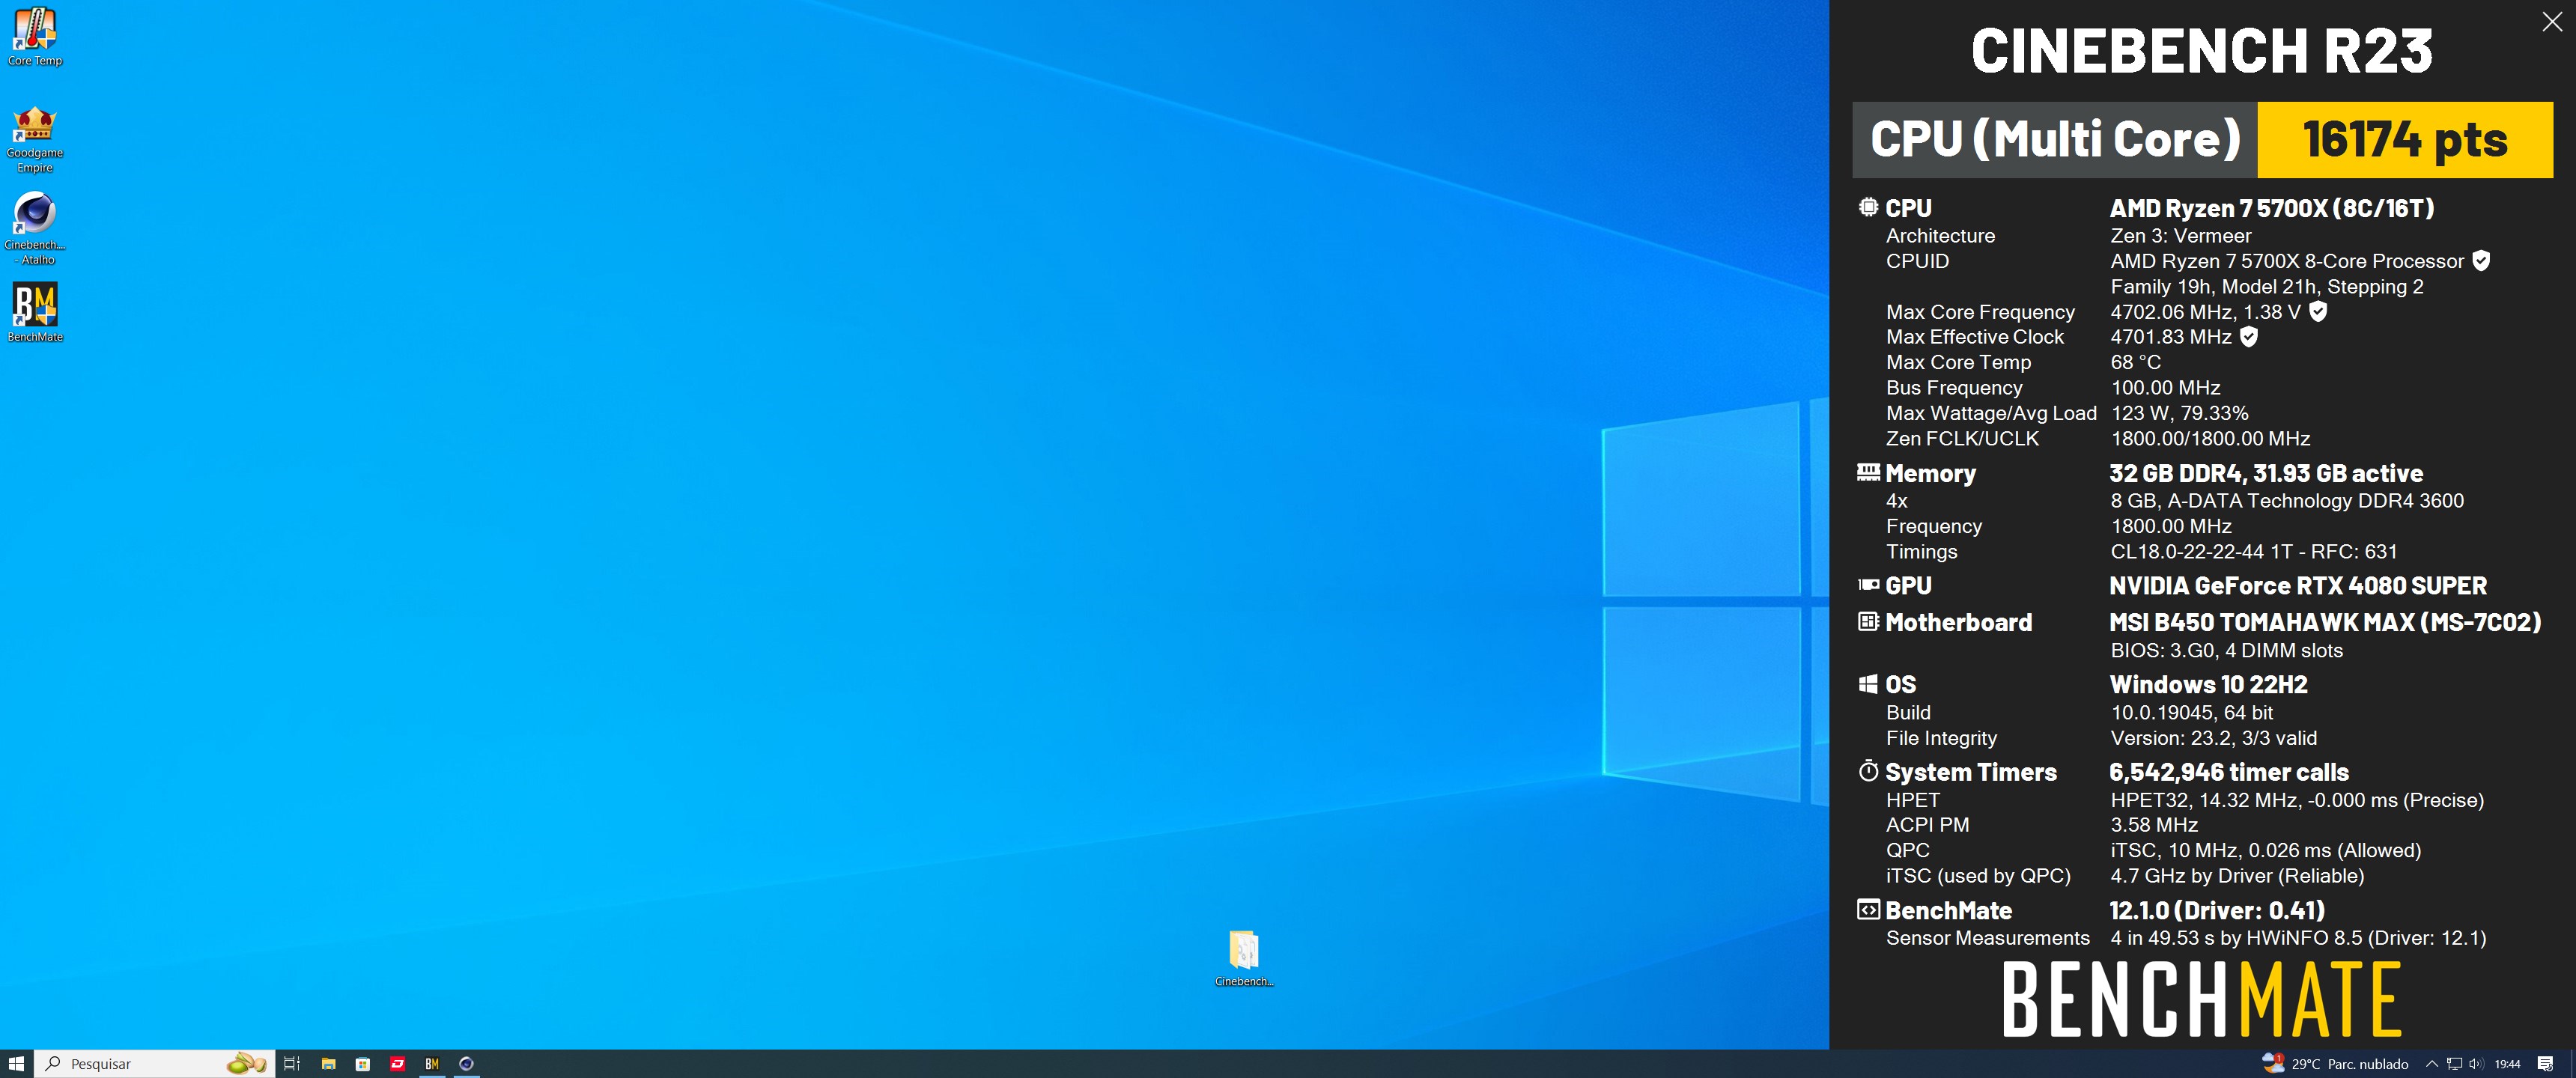Click the 10.0.19045, 64 bit build value
The height and width of the screenshot is (1078, 2576).
click(2192, 712)
